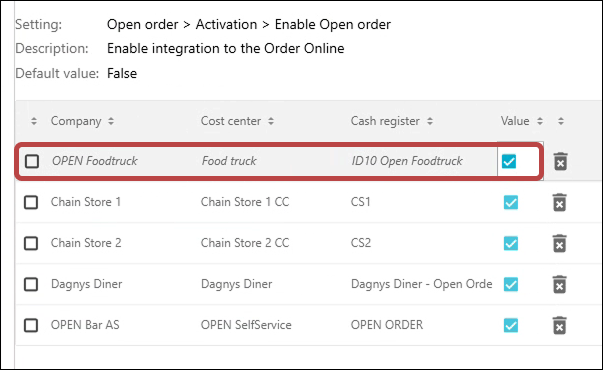
Task: Toggle the value checkbox for OPEN ORDER
Action: click(x=511, y=325)
